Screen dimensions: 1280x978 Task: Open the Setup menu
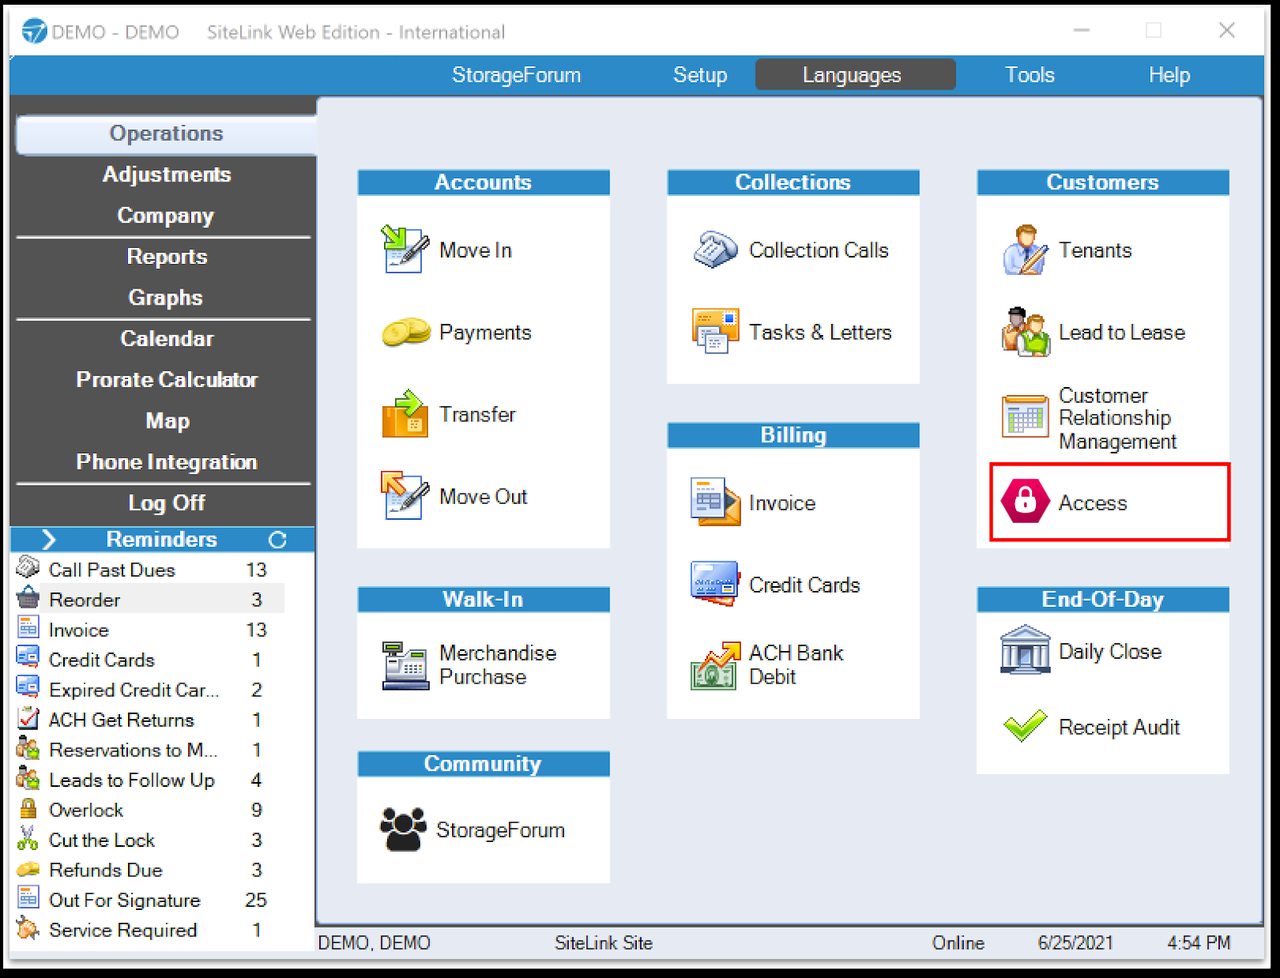(x=700, y=75)
